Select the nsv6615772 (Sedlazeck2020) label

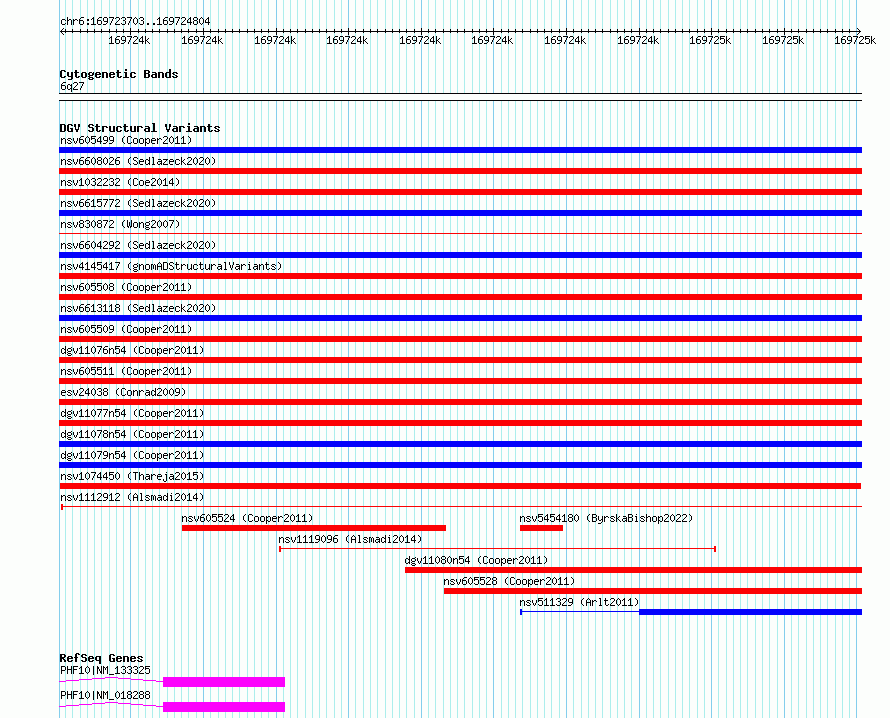pyautogui.click(x=138, y=203)
